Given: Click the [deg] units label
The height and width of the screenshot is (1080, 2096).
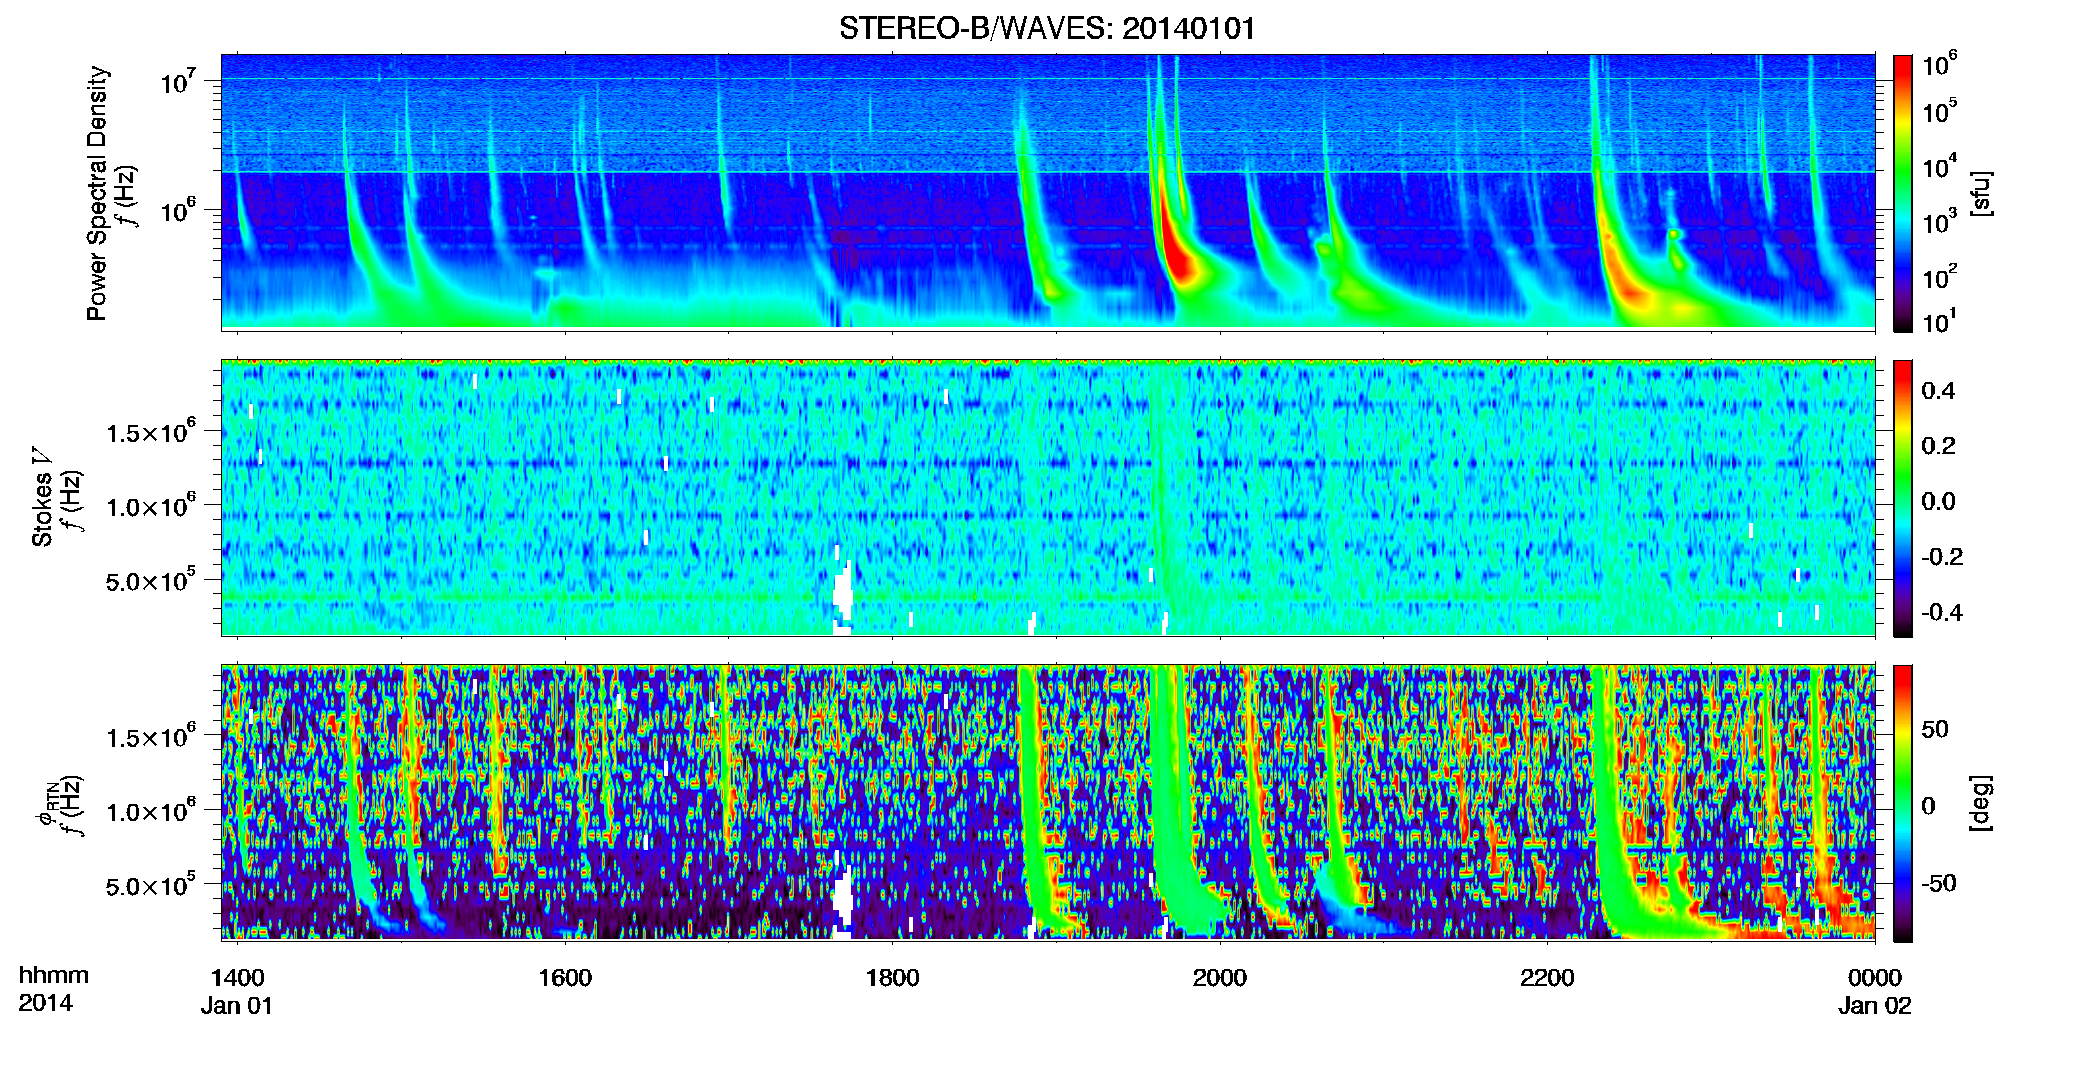Looking at the screenshot, I should click(x=1982, y=804).
